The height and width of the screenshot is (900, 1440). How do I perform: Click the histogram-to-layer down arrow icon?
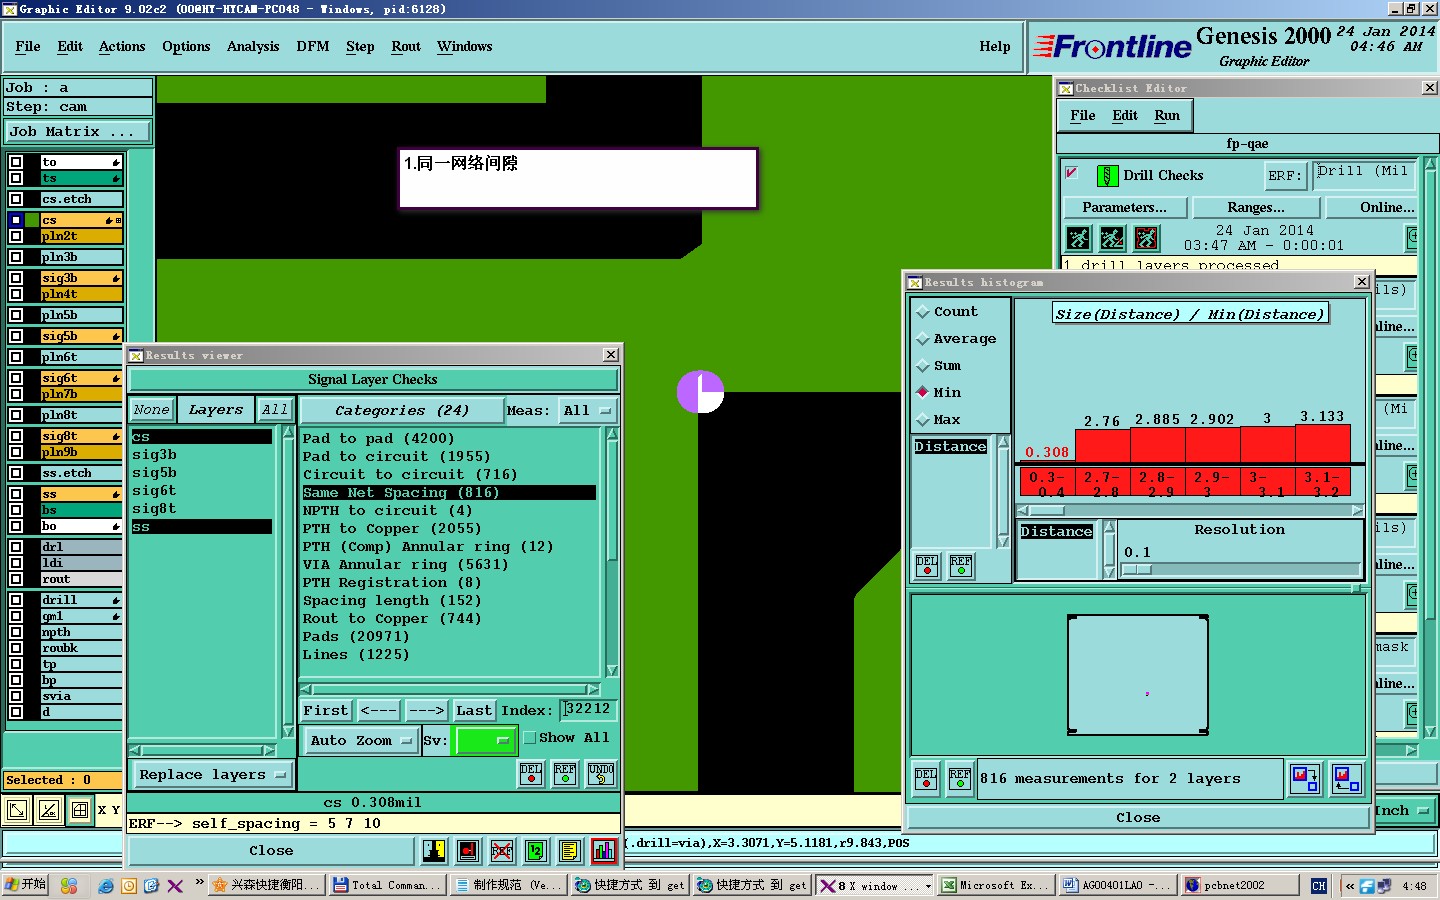[x=1304, y=779]
